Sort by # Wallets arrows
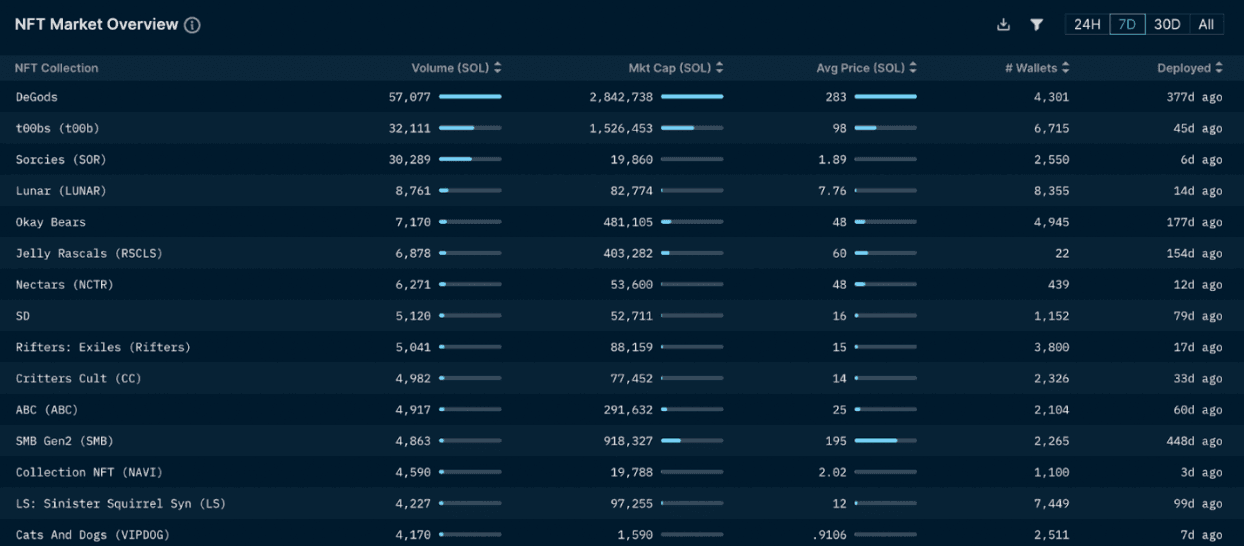 coord(1066,68)
